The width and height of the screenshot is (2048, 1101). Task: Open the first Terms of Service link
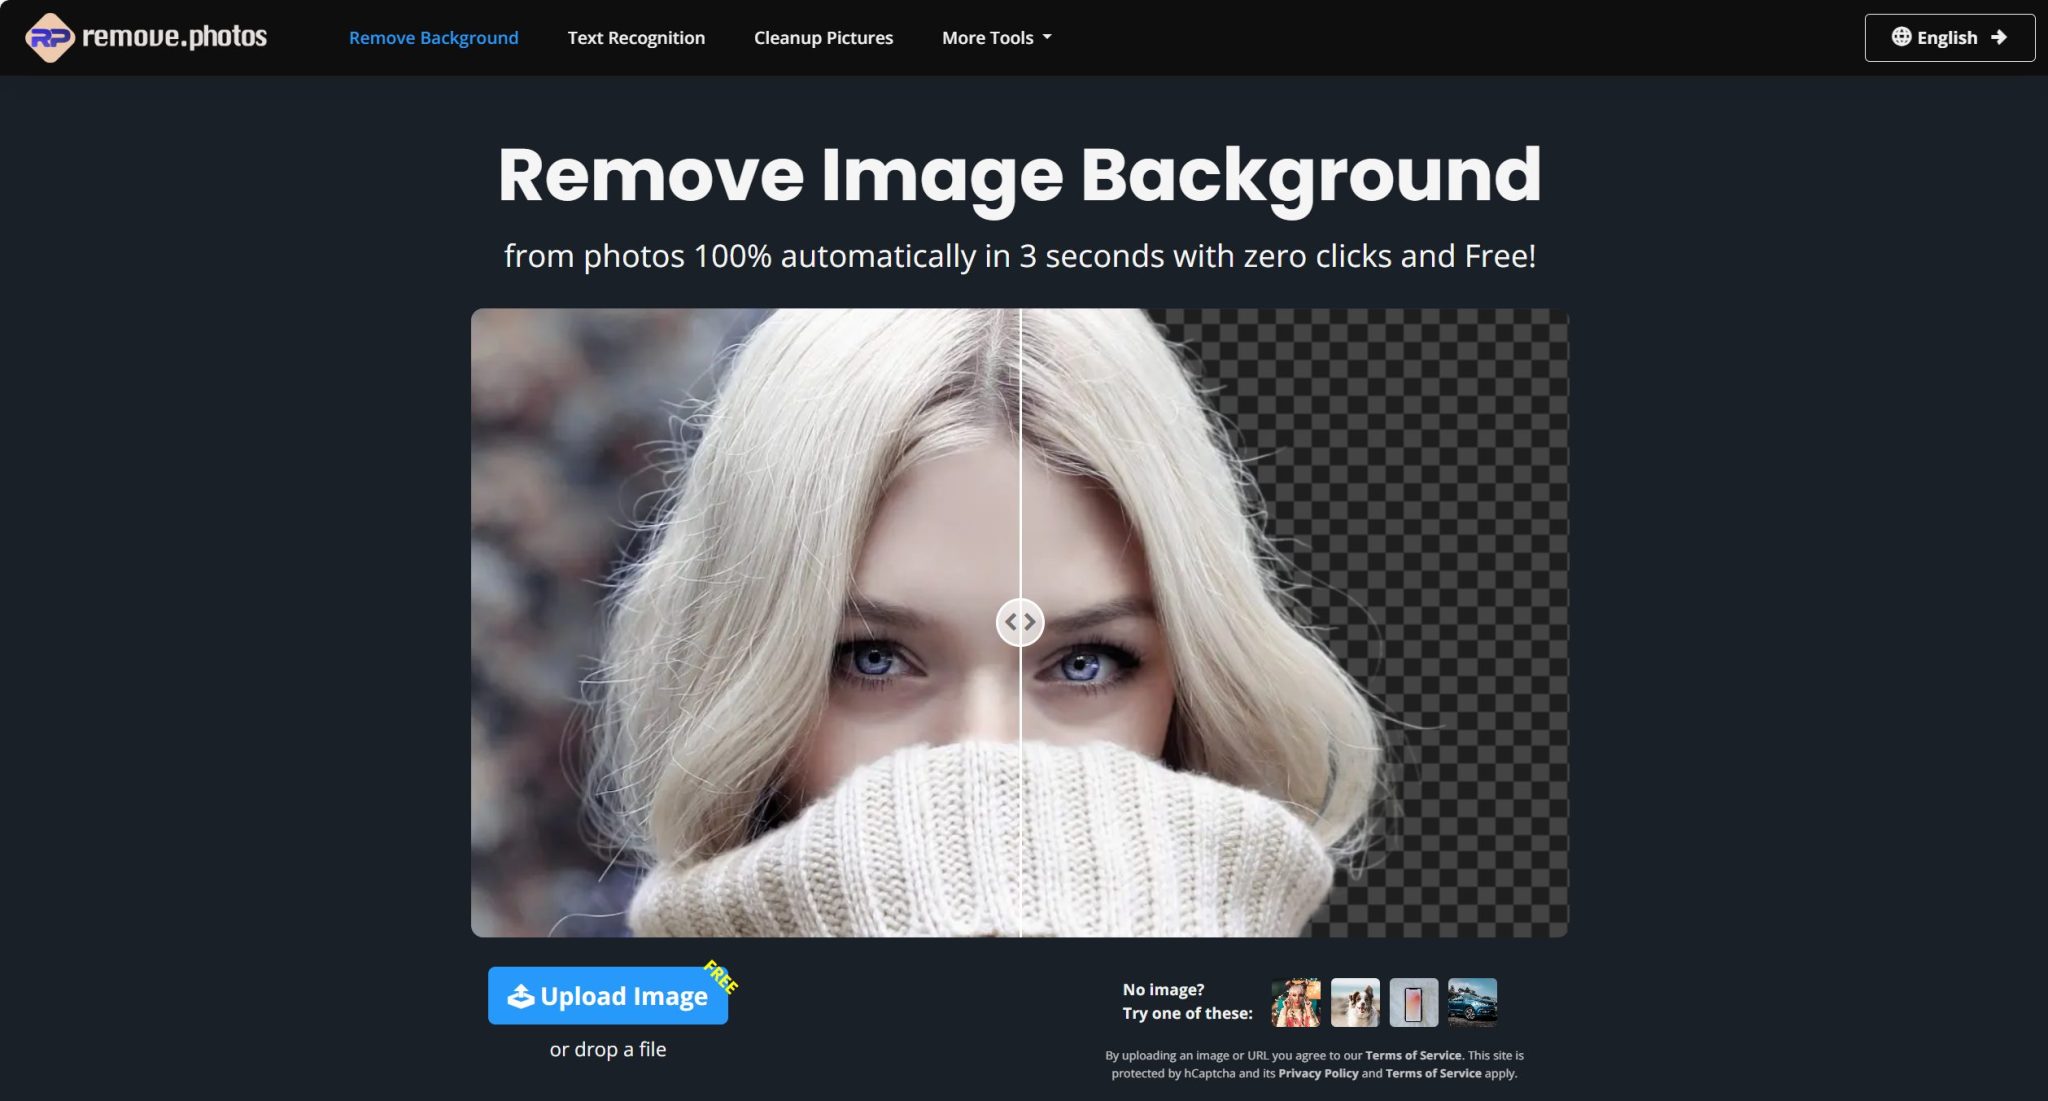[x=1413, y=1055]
